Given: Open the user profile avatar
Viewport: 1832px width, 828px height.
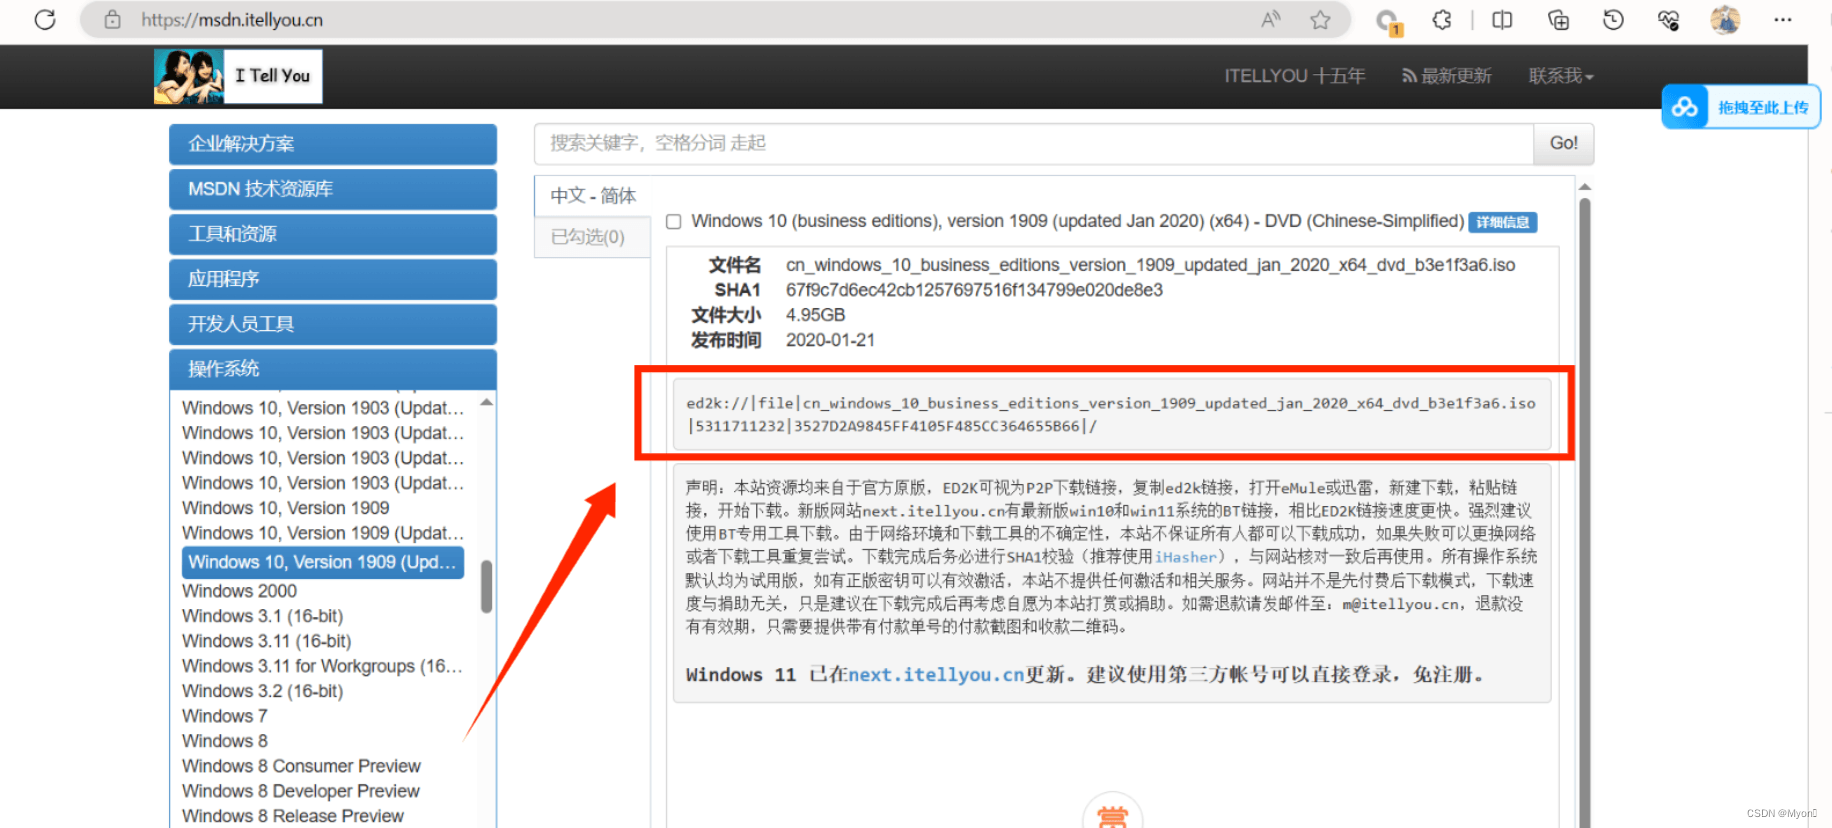Looking at the screenshot, I should (x=1725, y=20).
